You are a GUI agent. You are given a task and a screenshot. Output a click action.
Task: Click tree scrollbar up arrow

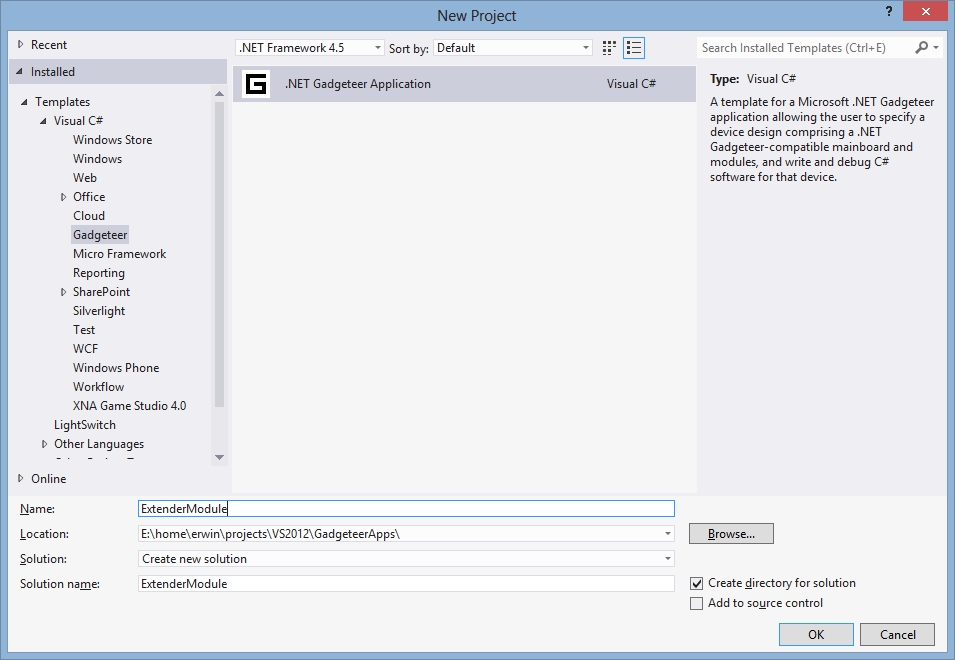[x=219, y=94]
